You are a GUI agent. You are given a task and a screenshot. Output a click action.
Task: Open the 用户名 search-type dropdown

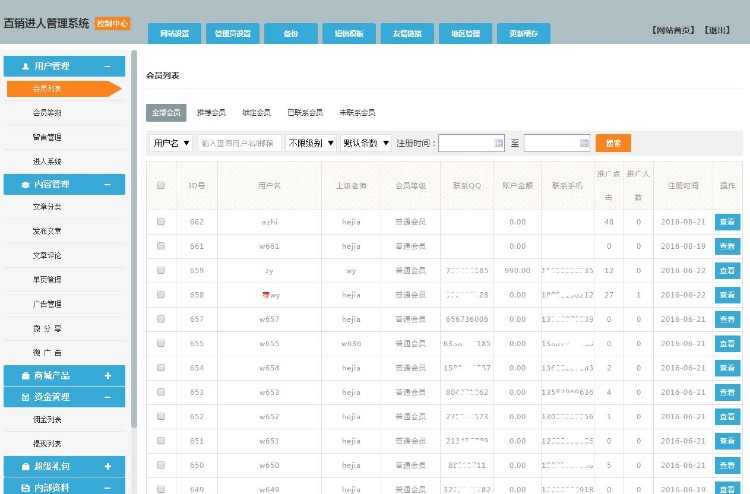pos(171,143)
